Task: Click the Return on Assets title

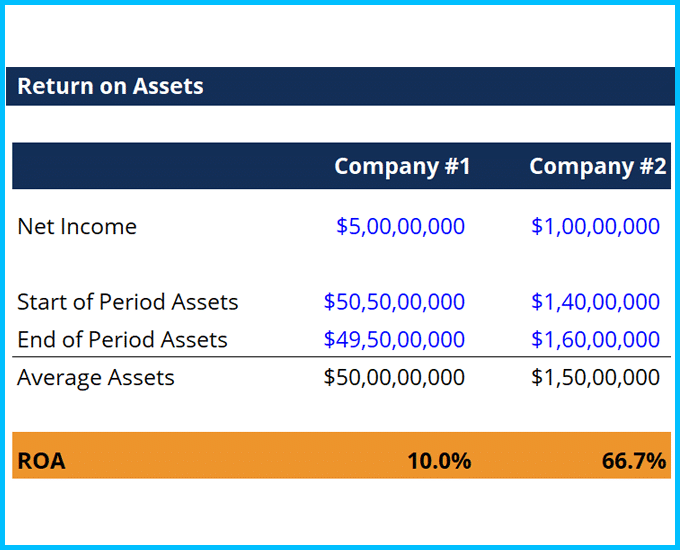Action: [110, 86]
